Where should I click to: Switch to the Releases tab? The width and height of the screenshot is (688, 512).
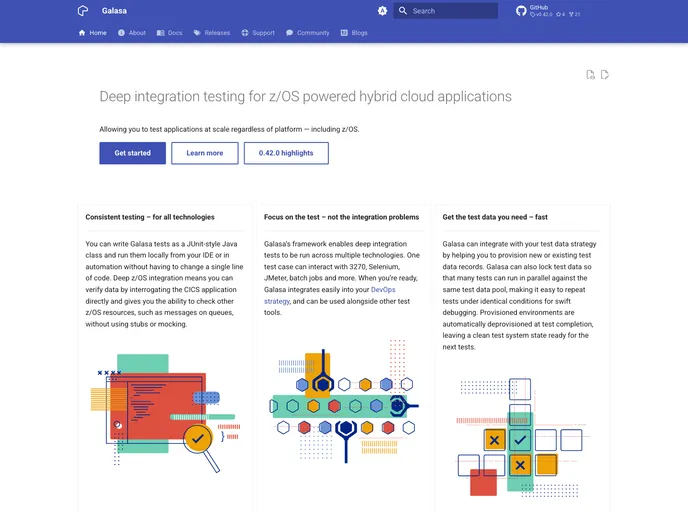[x=211, y=33]
